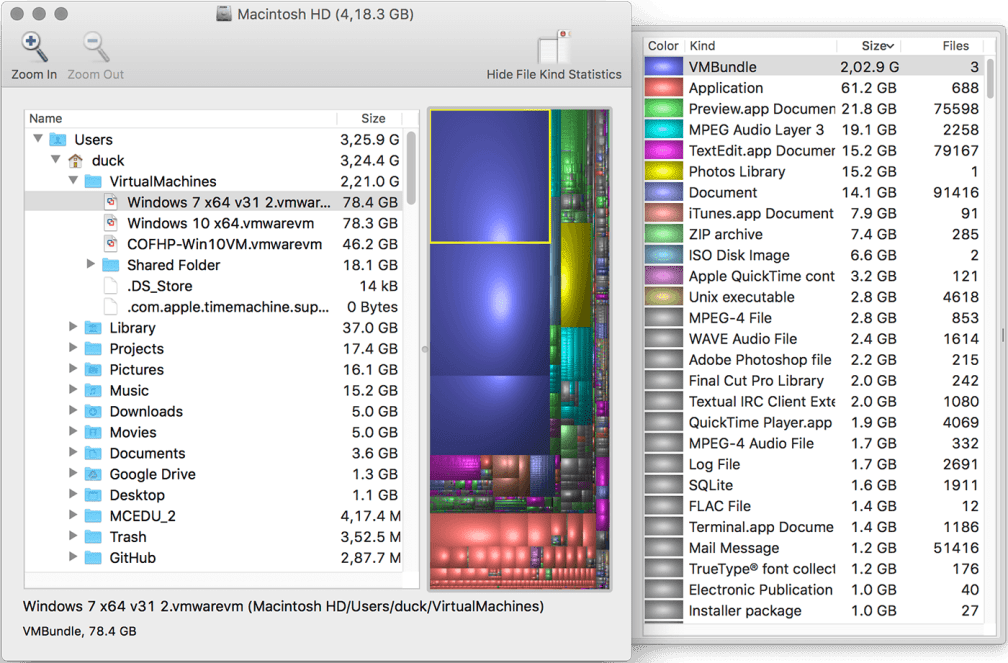Screen dimensions: 1008x663
Task: Collapse the Users tree node
Action: click(38, 139)
